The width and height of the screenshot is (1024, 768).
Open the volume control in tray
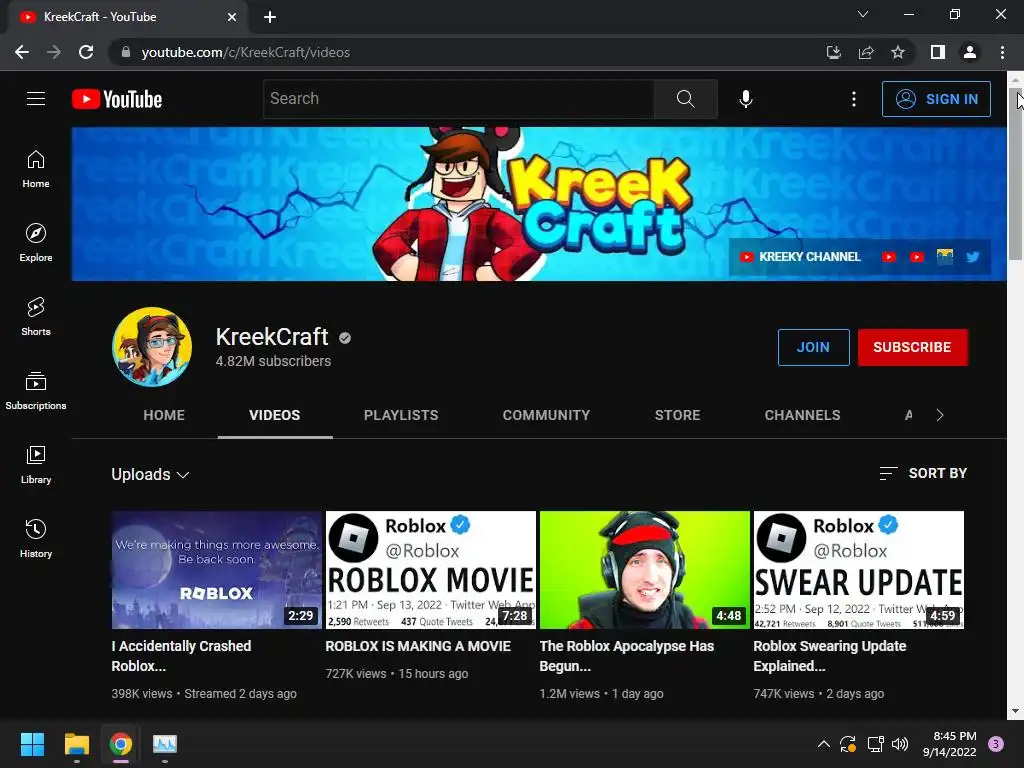tap(900, 744)
